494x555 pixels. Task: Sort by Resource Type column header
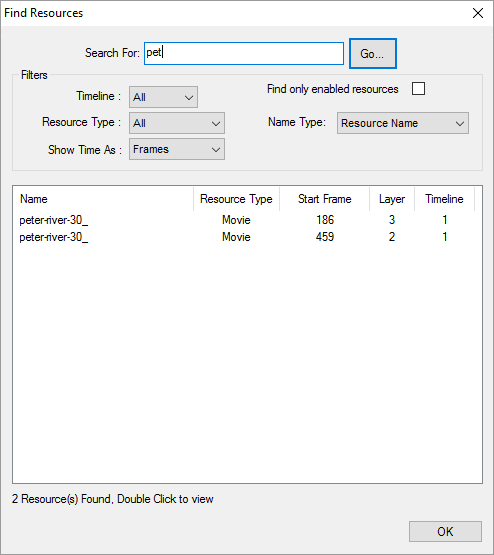[x=236, y=199]
